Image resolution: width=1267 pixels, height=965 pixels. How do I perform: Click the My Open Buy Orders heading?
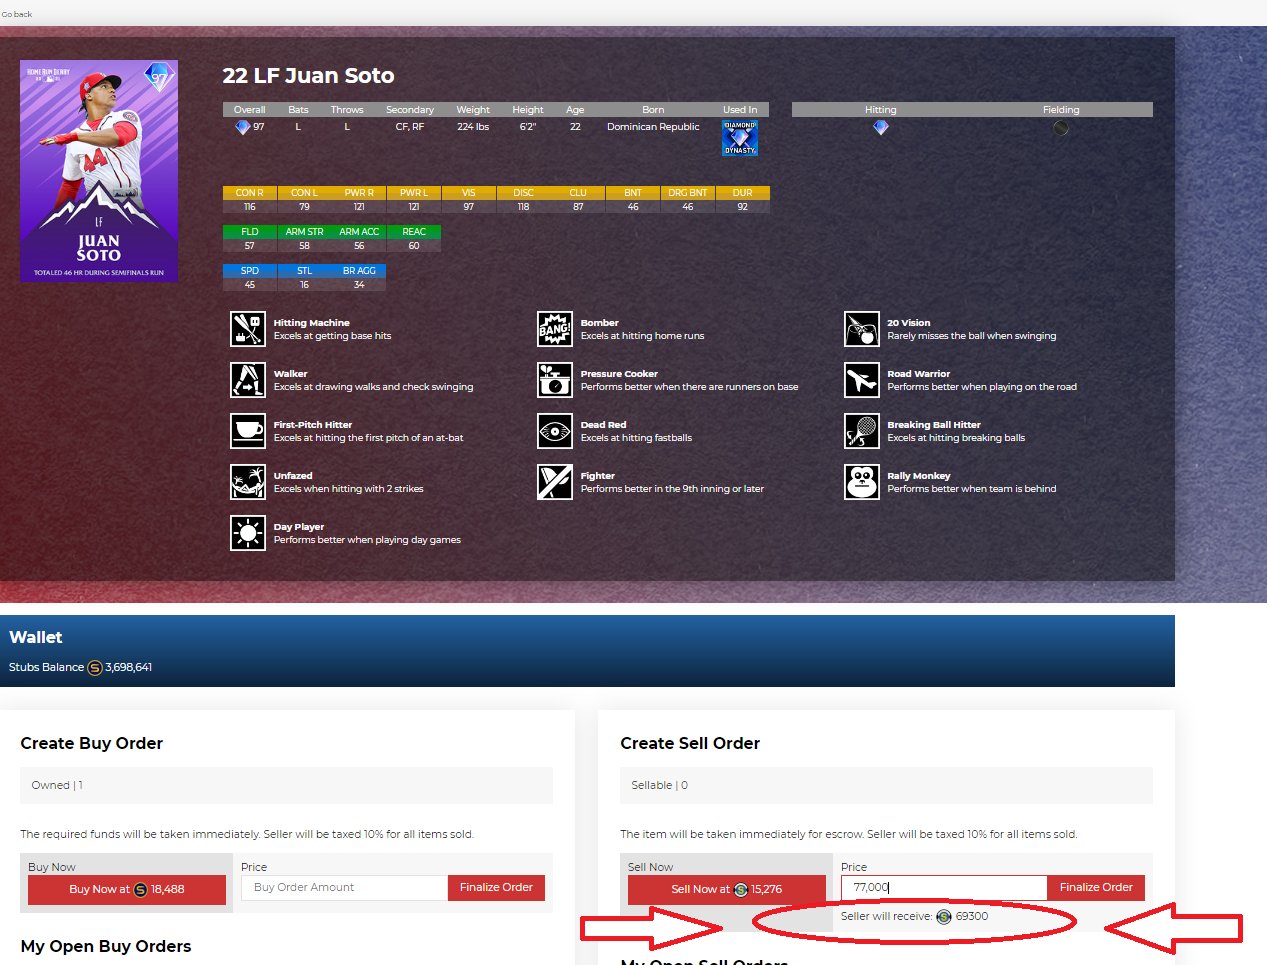tap(106, 946)
